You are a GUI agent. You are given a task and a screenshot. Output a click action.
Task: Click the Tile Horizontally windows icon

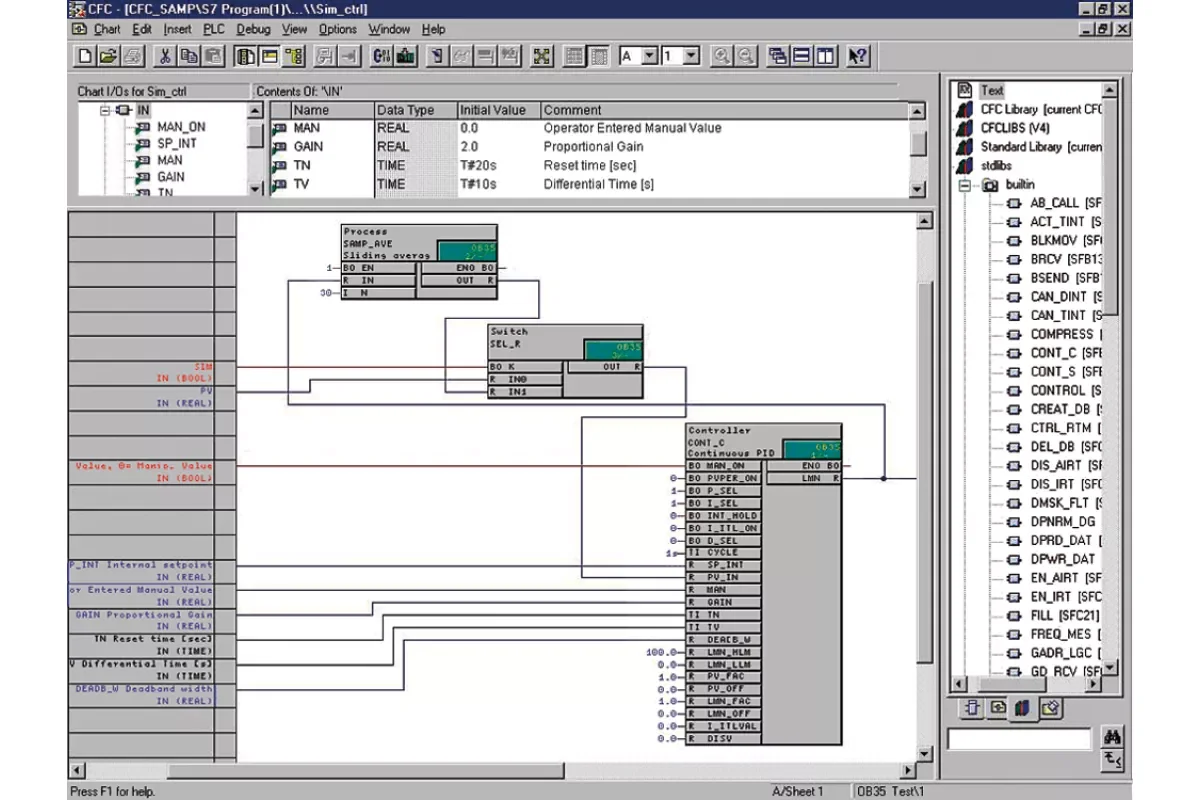(802, 57)
